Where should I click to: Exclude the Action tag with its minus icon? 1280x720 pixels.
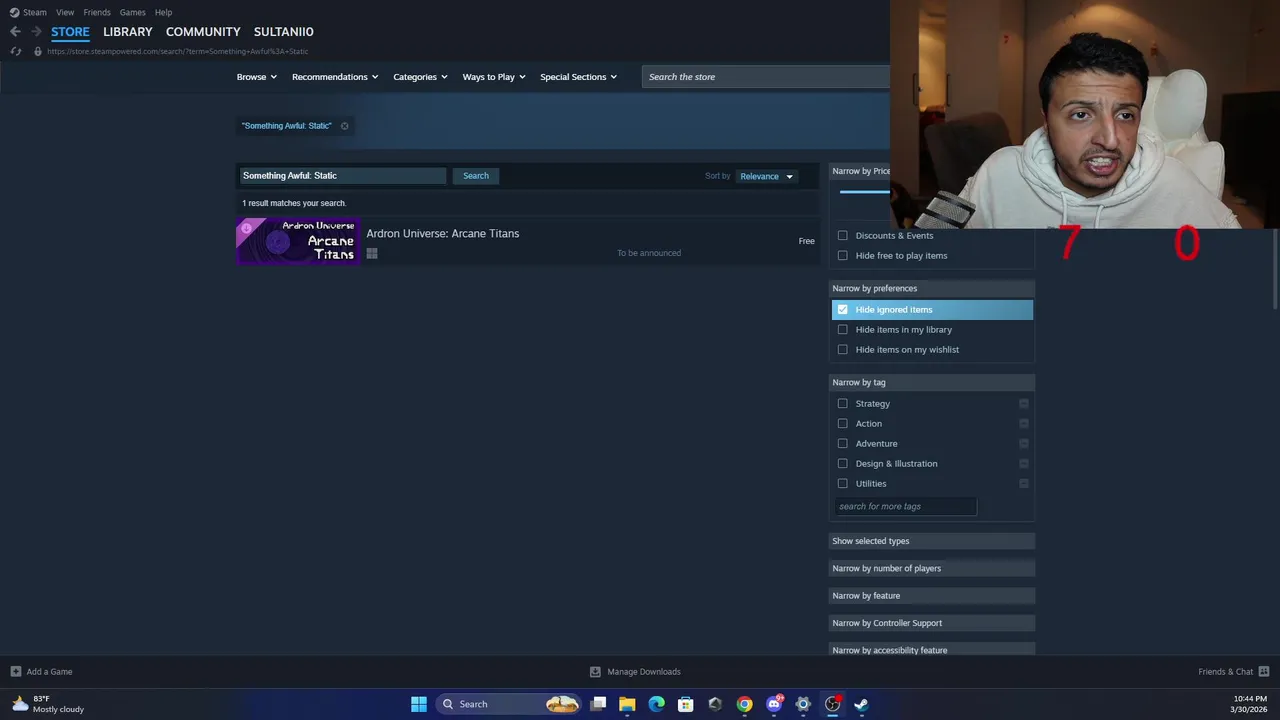point(1024,424)
